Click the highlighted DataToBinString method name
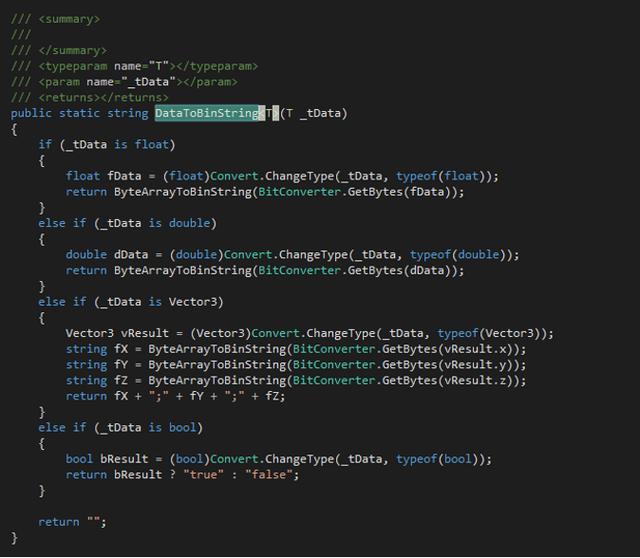 pyautogui.click(x=207, y=113)
